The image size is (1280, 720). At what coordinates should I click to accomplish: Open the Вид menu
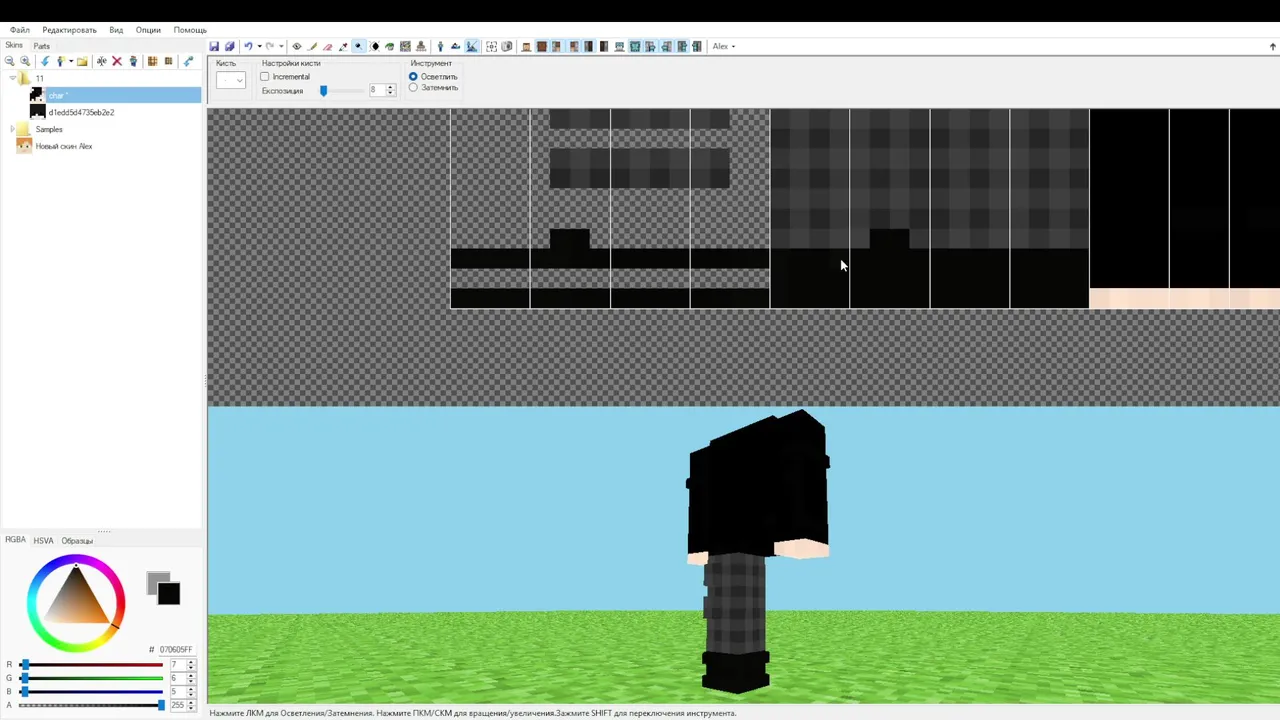116,30
